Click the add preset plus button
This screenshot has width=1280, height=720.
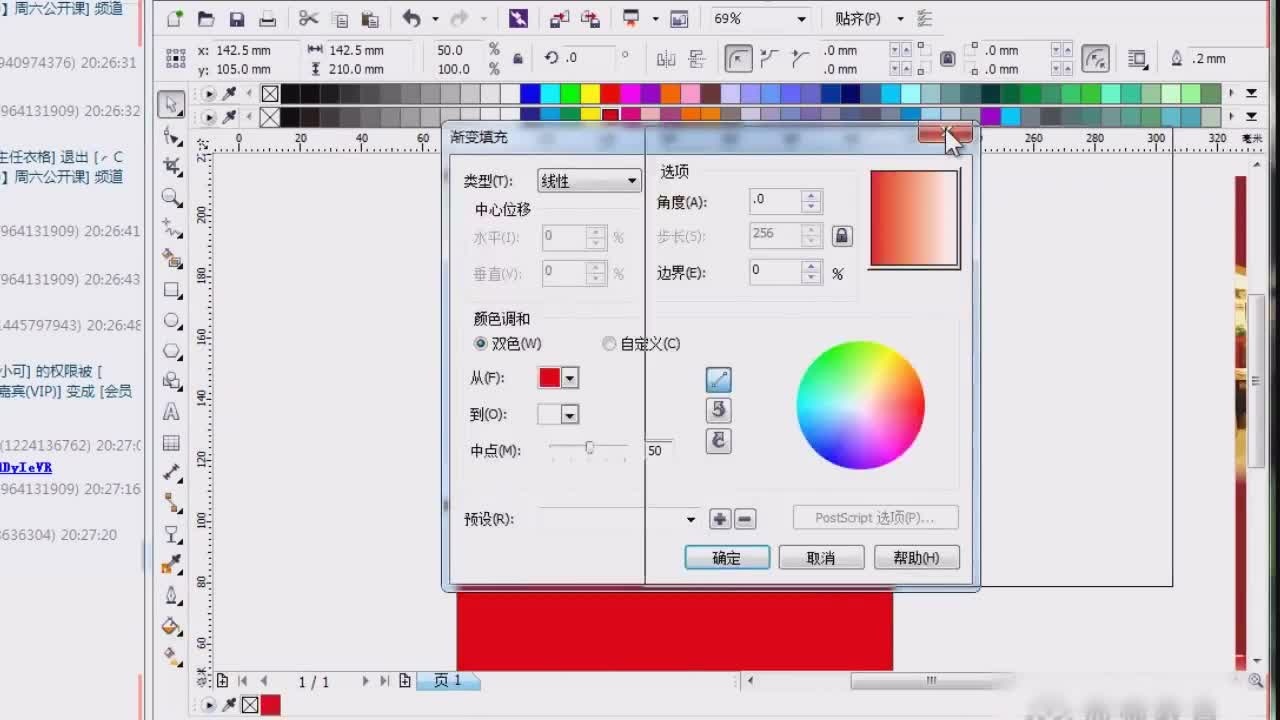(719, 519)
